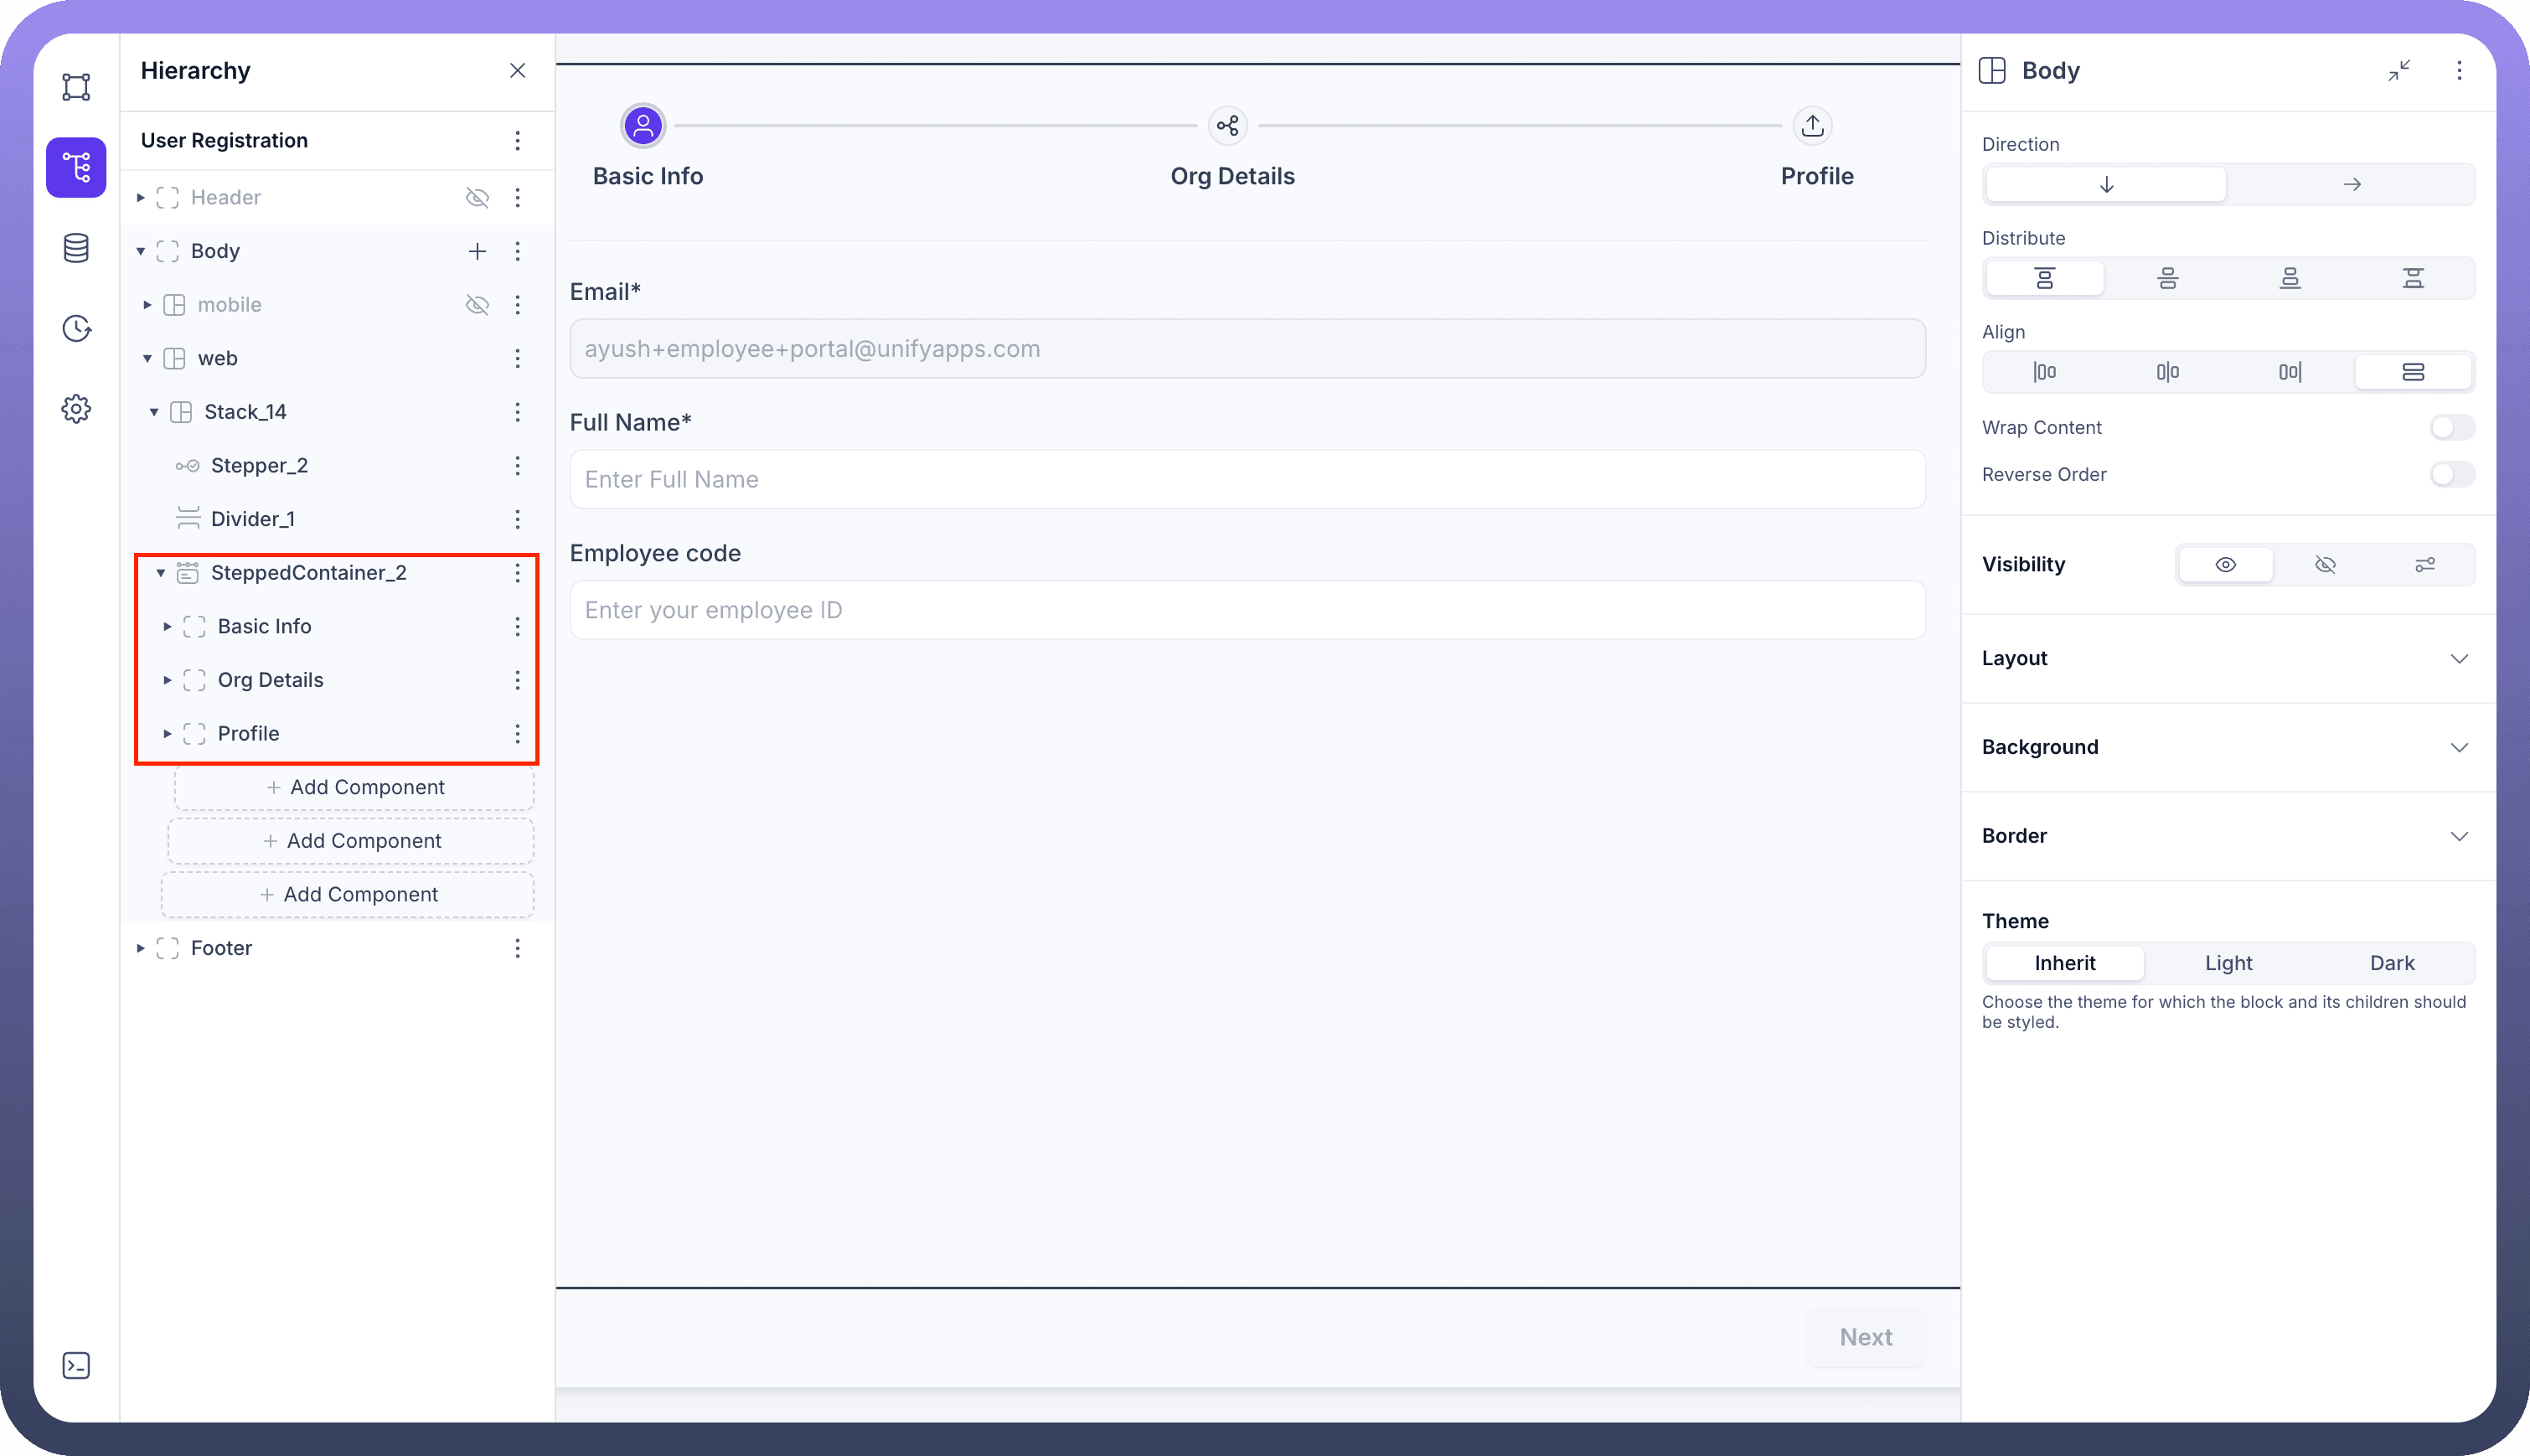Click the Org Details stepper icon

point(1227,126)
